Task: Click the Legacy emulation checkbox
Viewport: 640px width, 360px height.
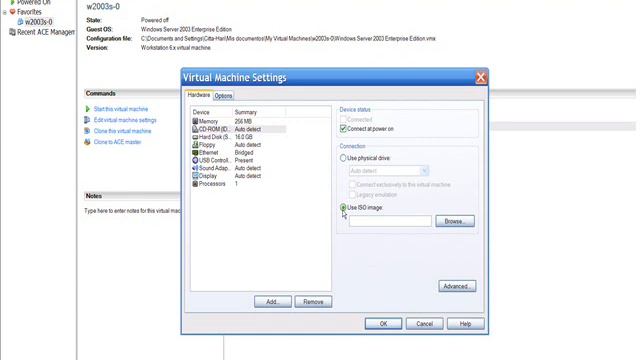Action: pyautogui.click(x=352, y=195)
